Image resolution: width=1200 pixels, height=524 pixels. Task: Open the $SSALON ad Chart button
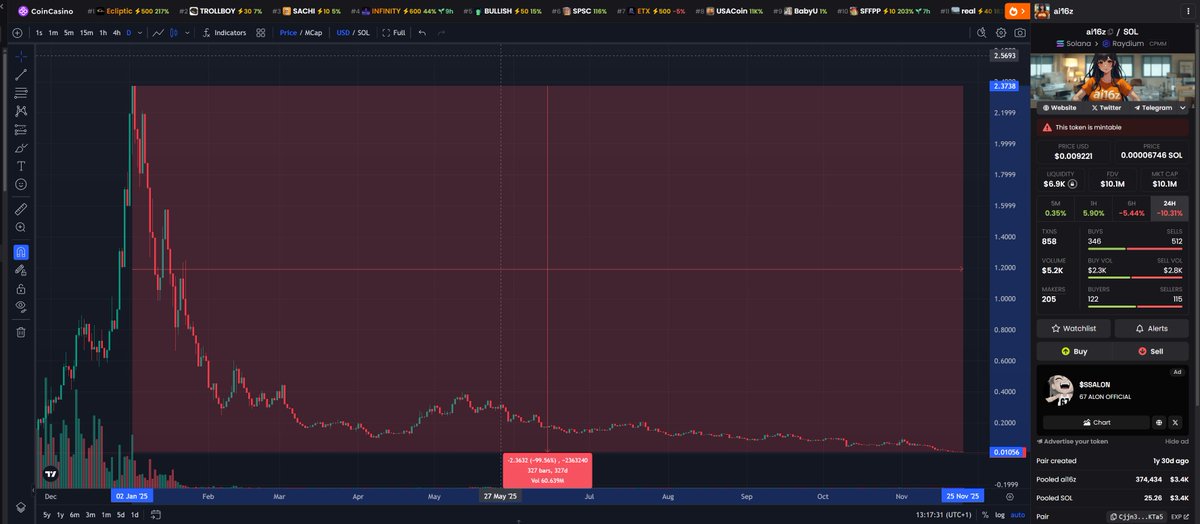[x=1096, y=422]
